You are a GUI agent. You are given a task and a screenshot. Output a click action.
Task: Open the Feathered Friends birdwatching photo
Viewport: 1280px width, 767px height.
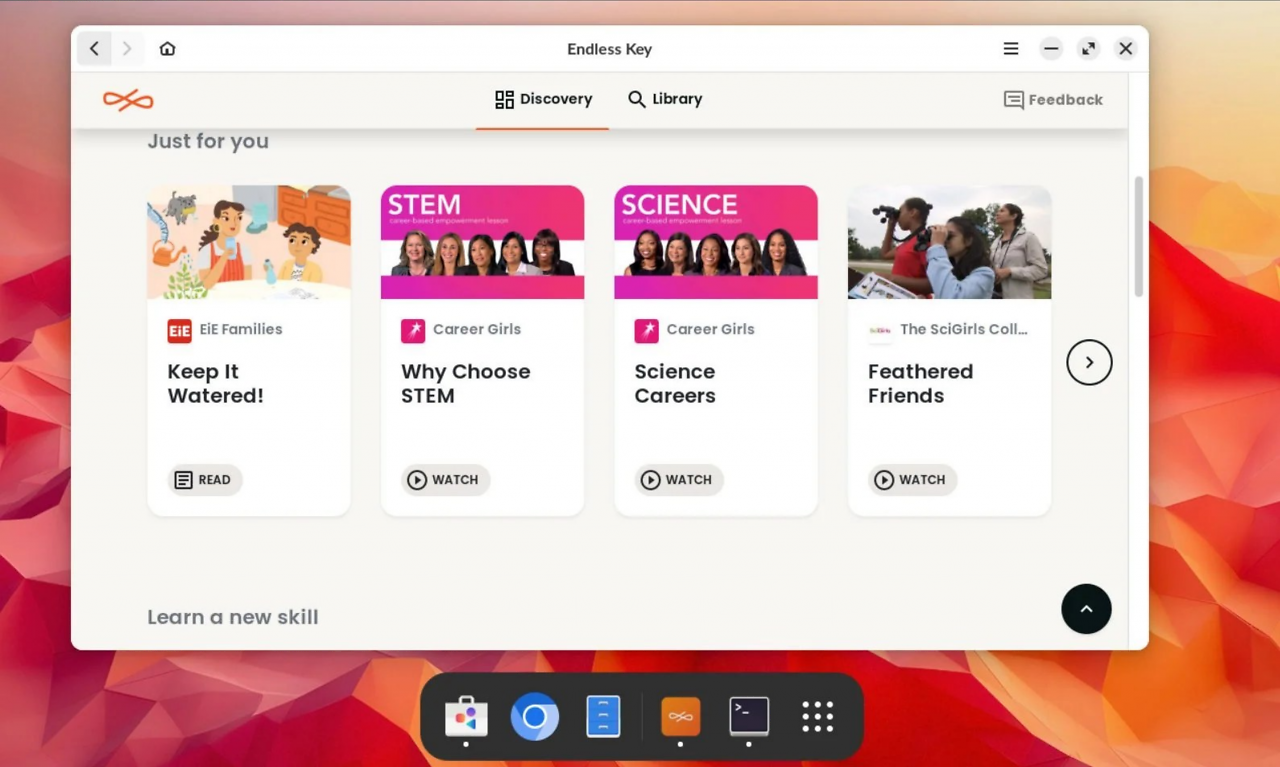point(949,242)
